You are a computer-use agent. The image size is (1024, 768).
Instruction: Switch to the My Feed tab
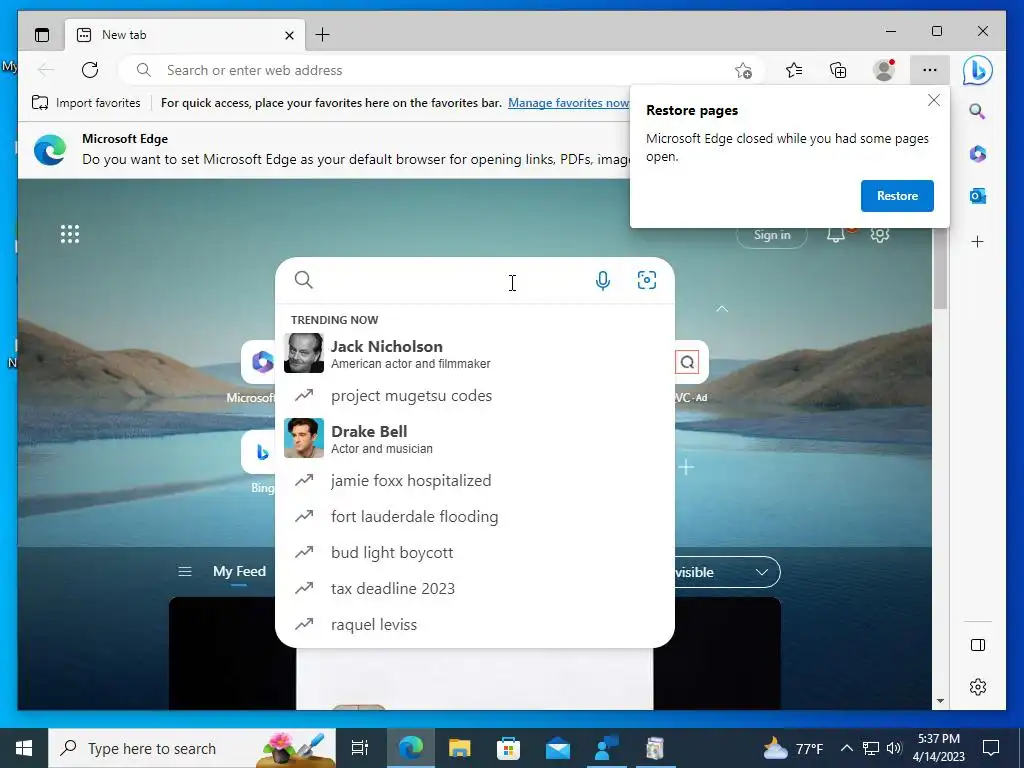[239, 571]
